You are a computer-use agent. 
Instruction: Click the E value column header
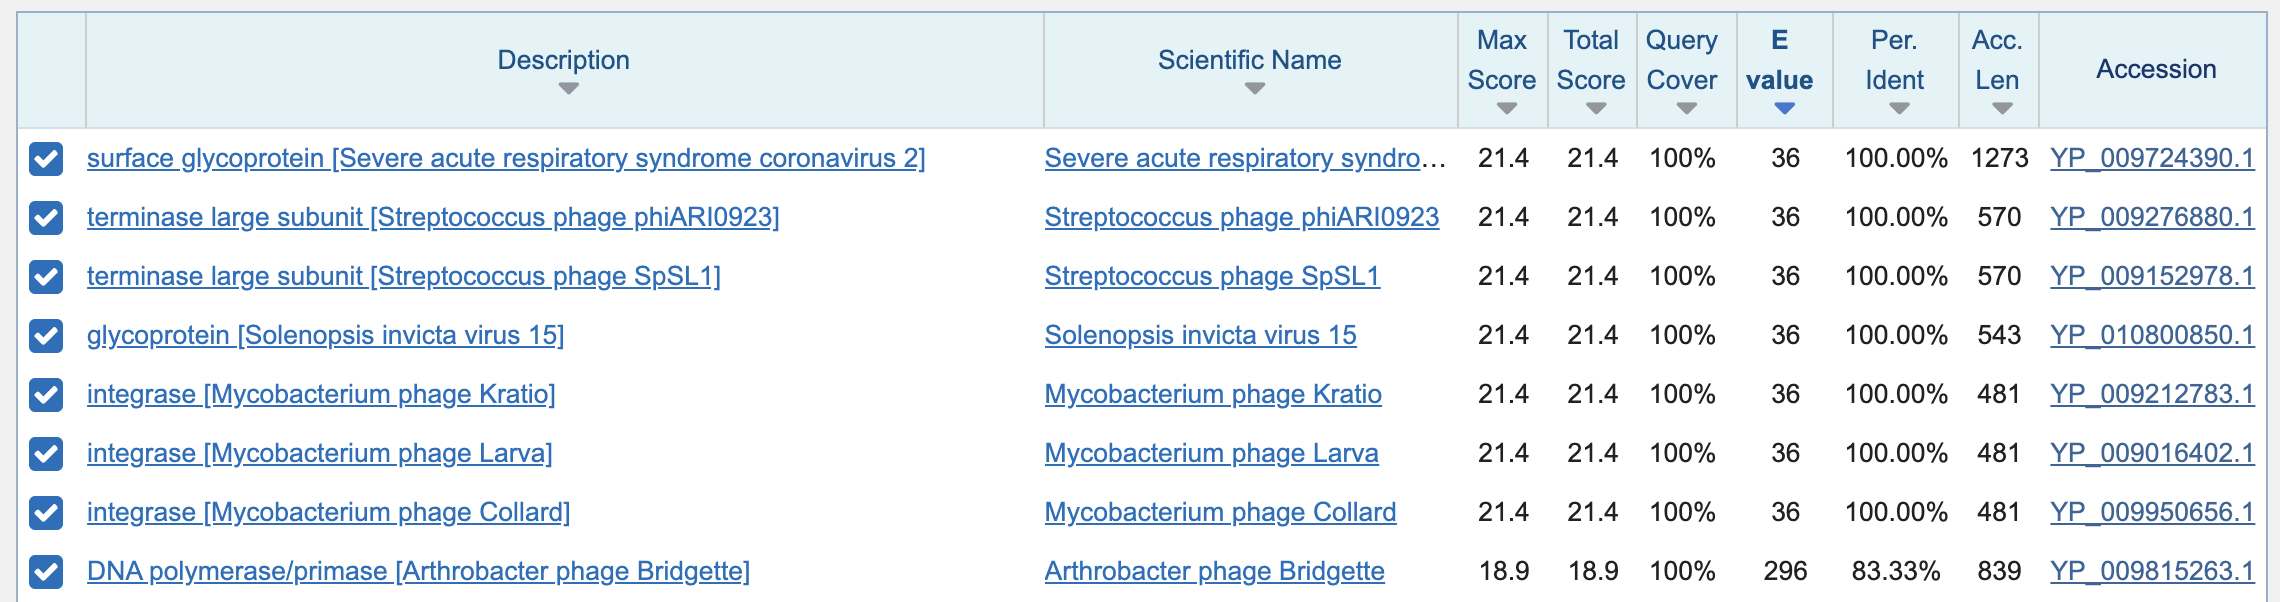tap(1779, 60)
